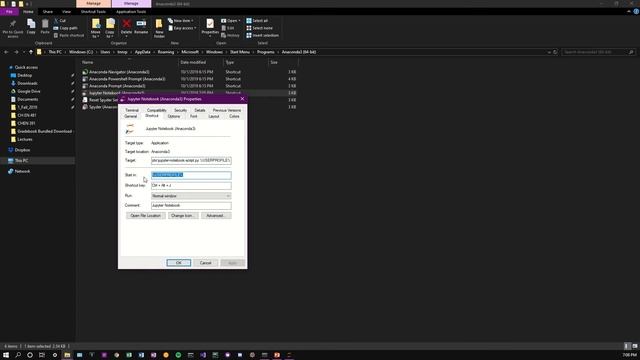Click the Back navigation arrow

tap(6, 52)
